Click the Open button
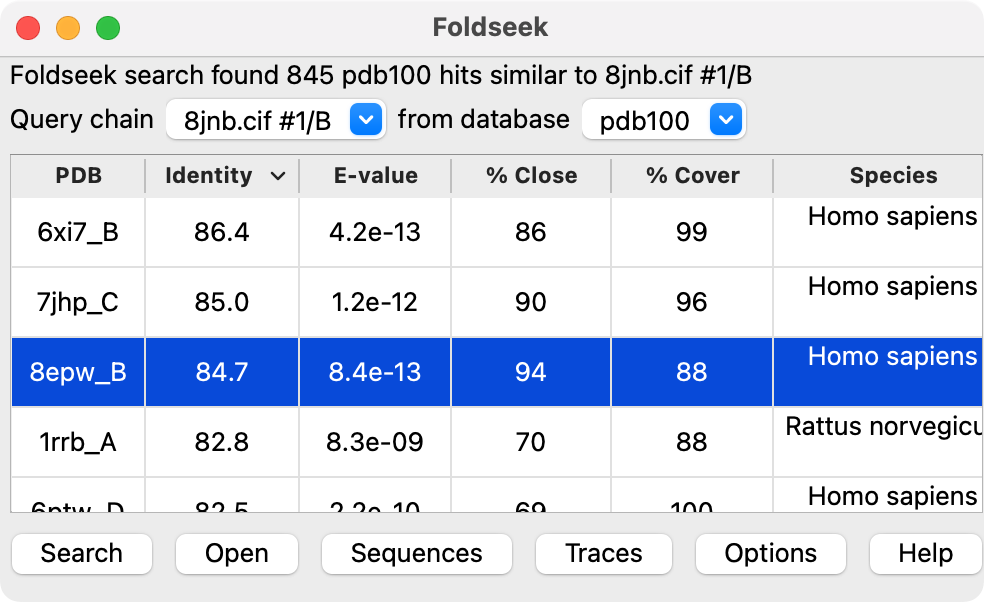This screenshot has width=984, height=602. (x=237, y=554)
